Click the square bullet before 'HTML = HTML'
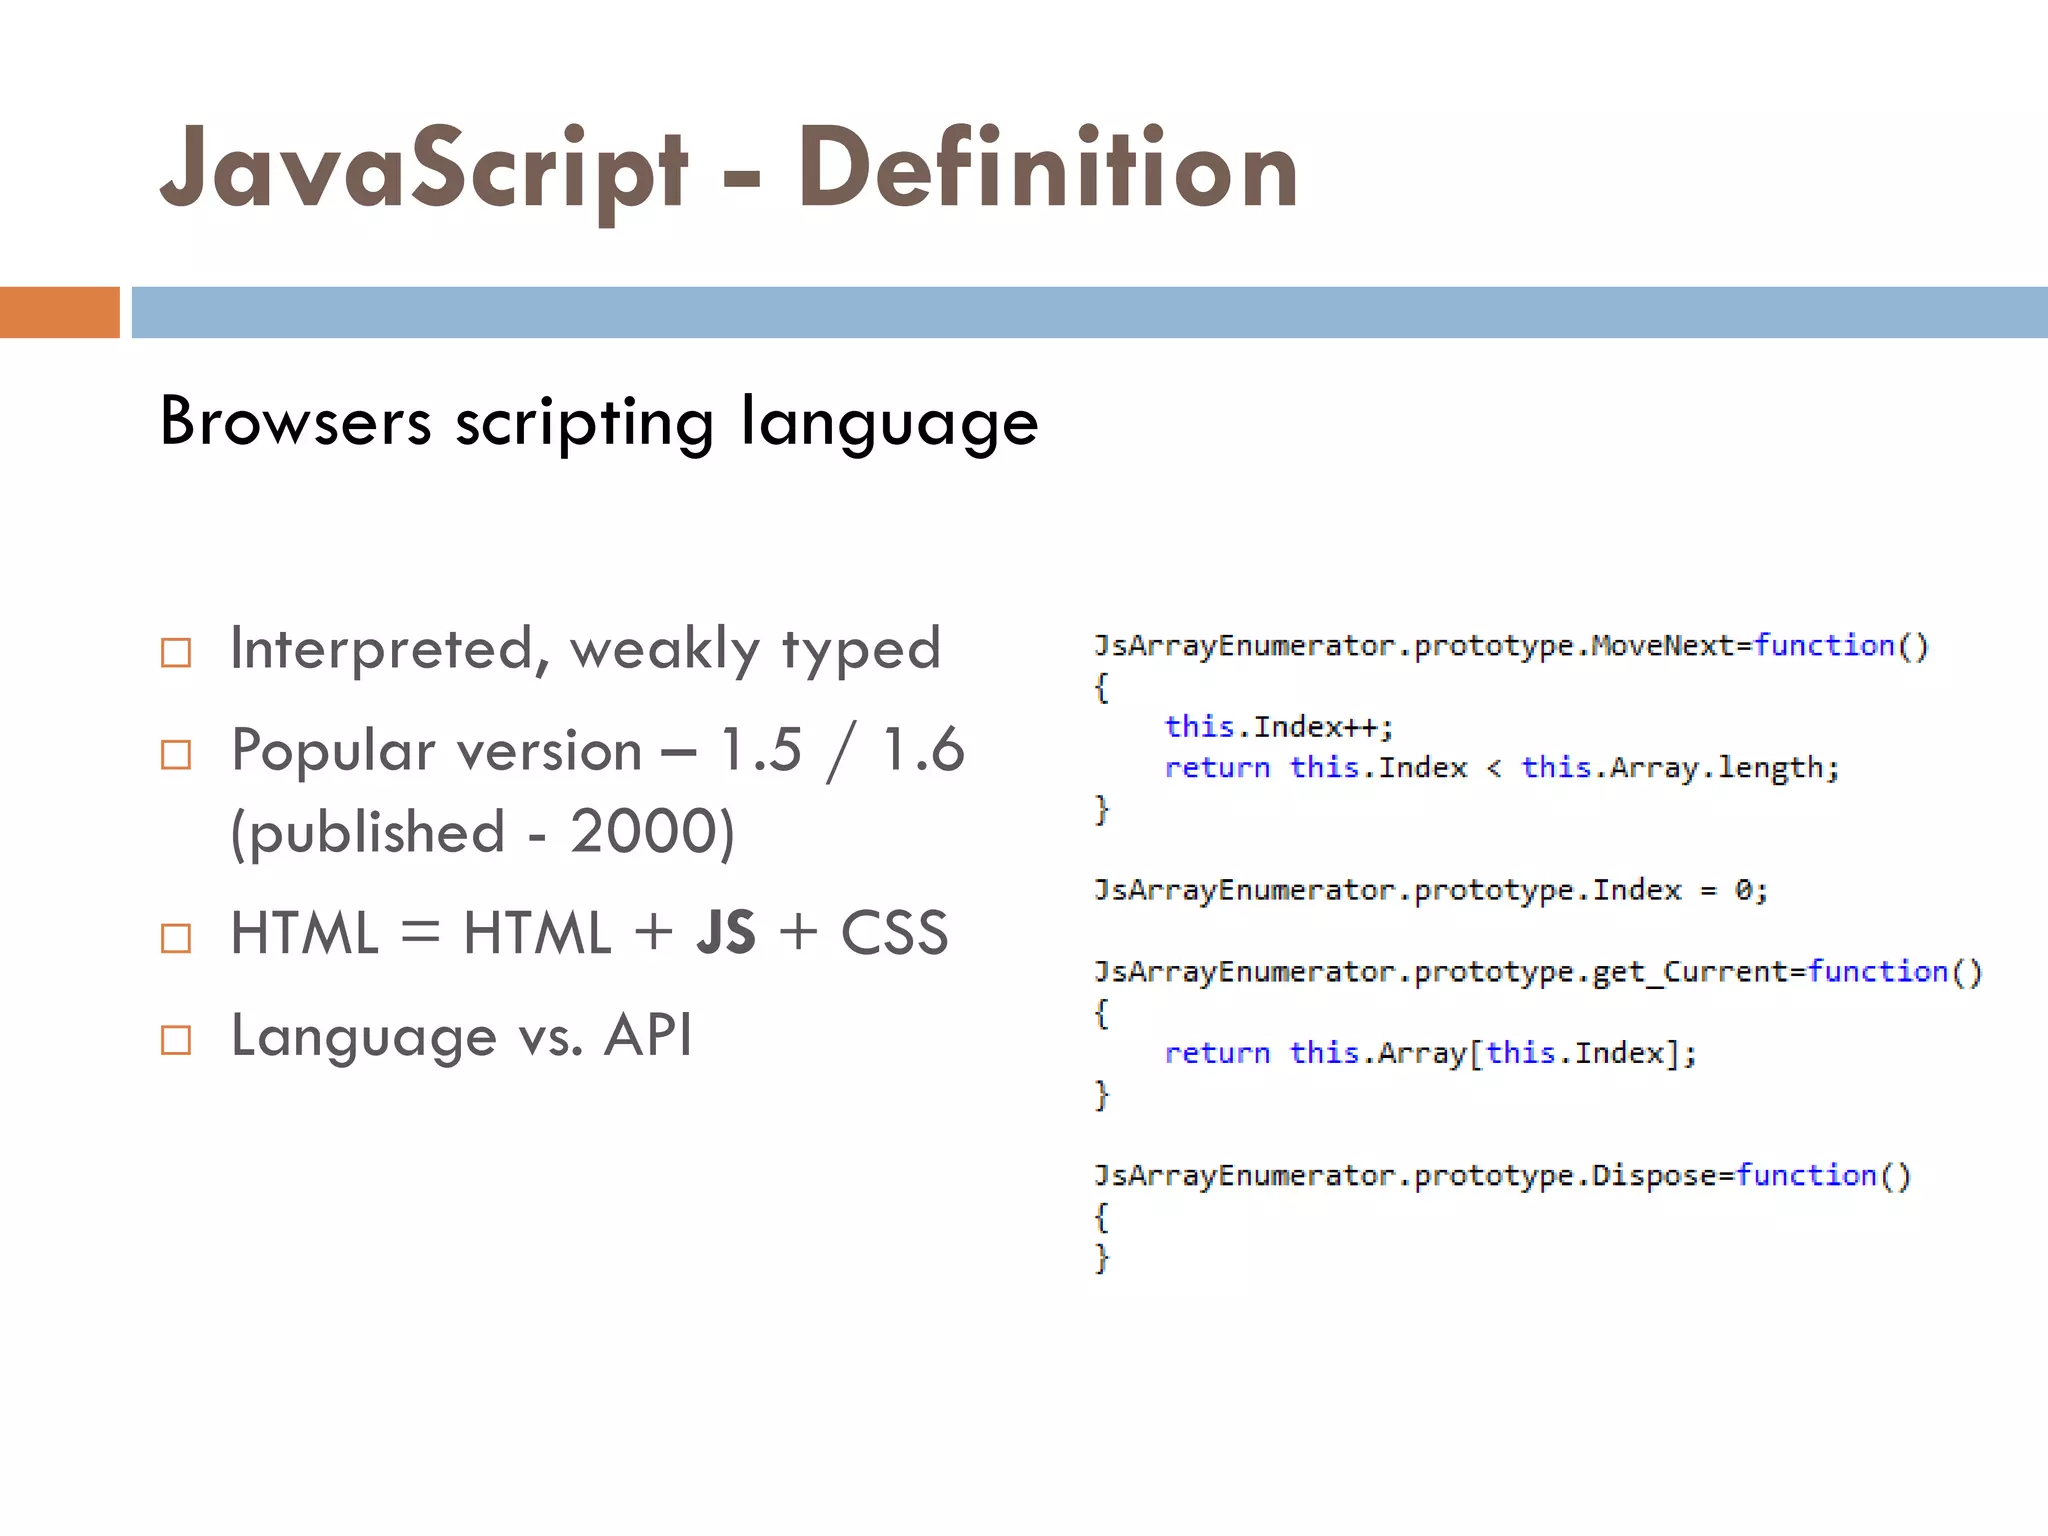Viewport: 2048px width, 1536px height. [x=176, y=938]
